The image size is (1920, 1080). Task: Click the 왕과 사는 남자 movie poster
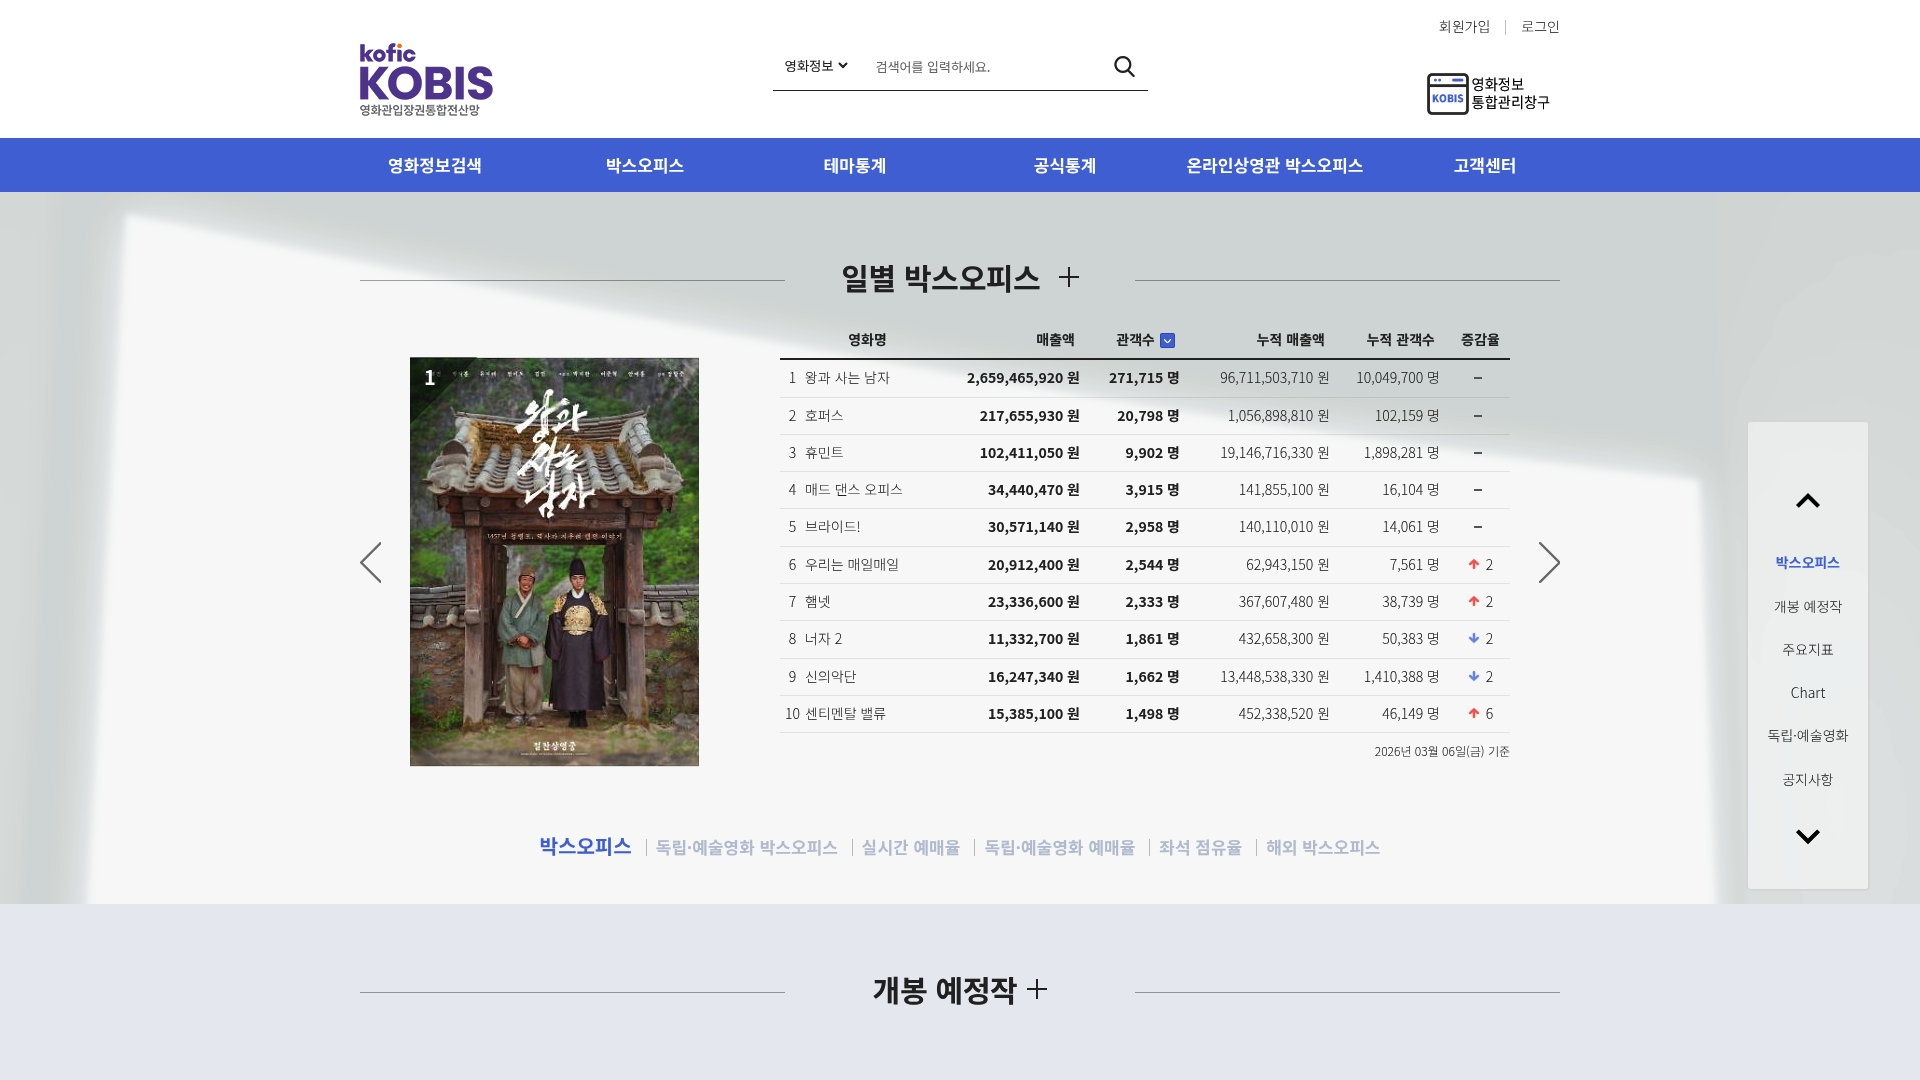554,562
